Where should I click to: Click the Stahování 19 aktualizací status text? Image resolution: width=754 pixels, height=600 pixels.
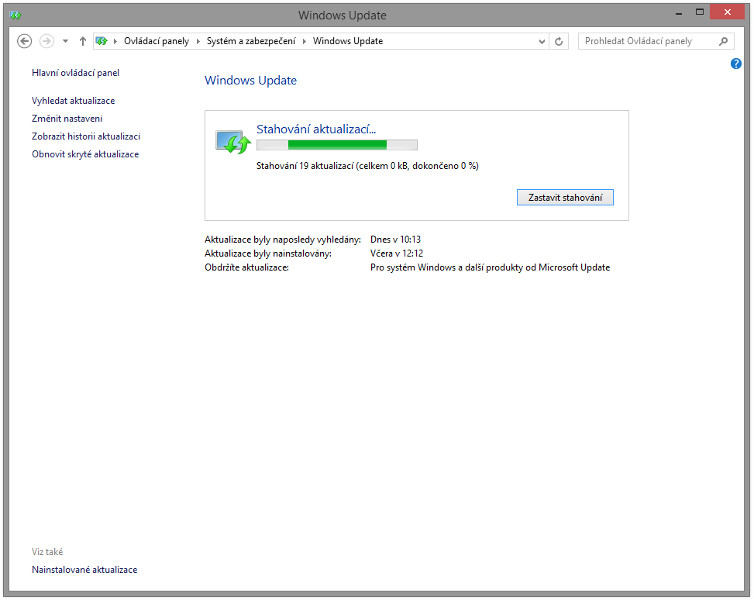[x=367, y=166]
